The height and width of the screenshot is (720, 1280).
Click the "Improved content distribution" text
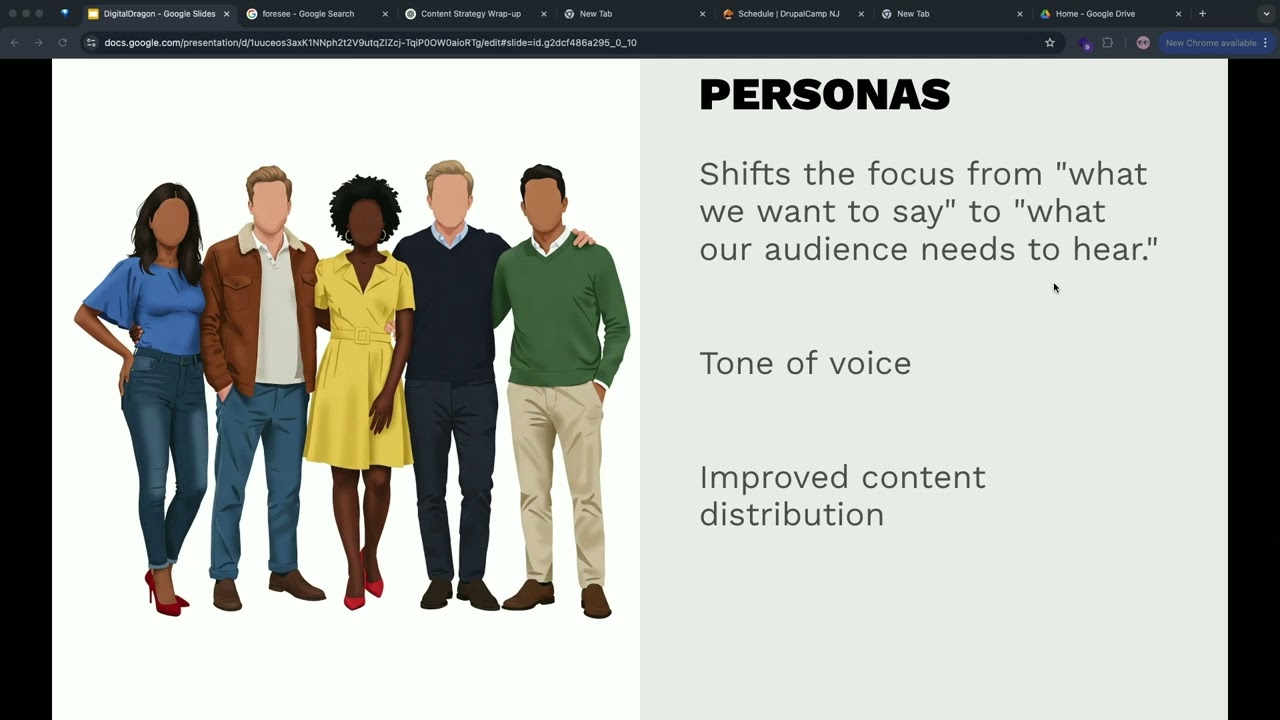tap(842, 496)
